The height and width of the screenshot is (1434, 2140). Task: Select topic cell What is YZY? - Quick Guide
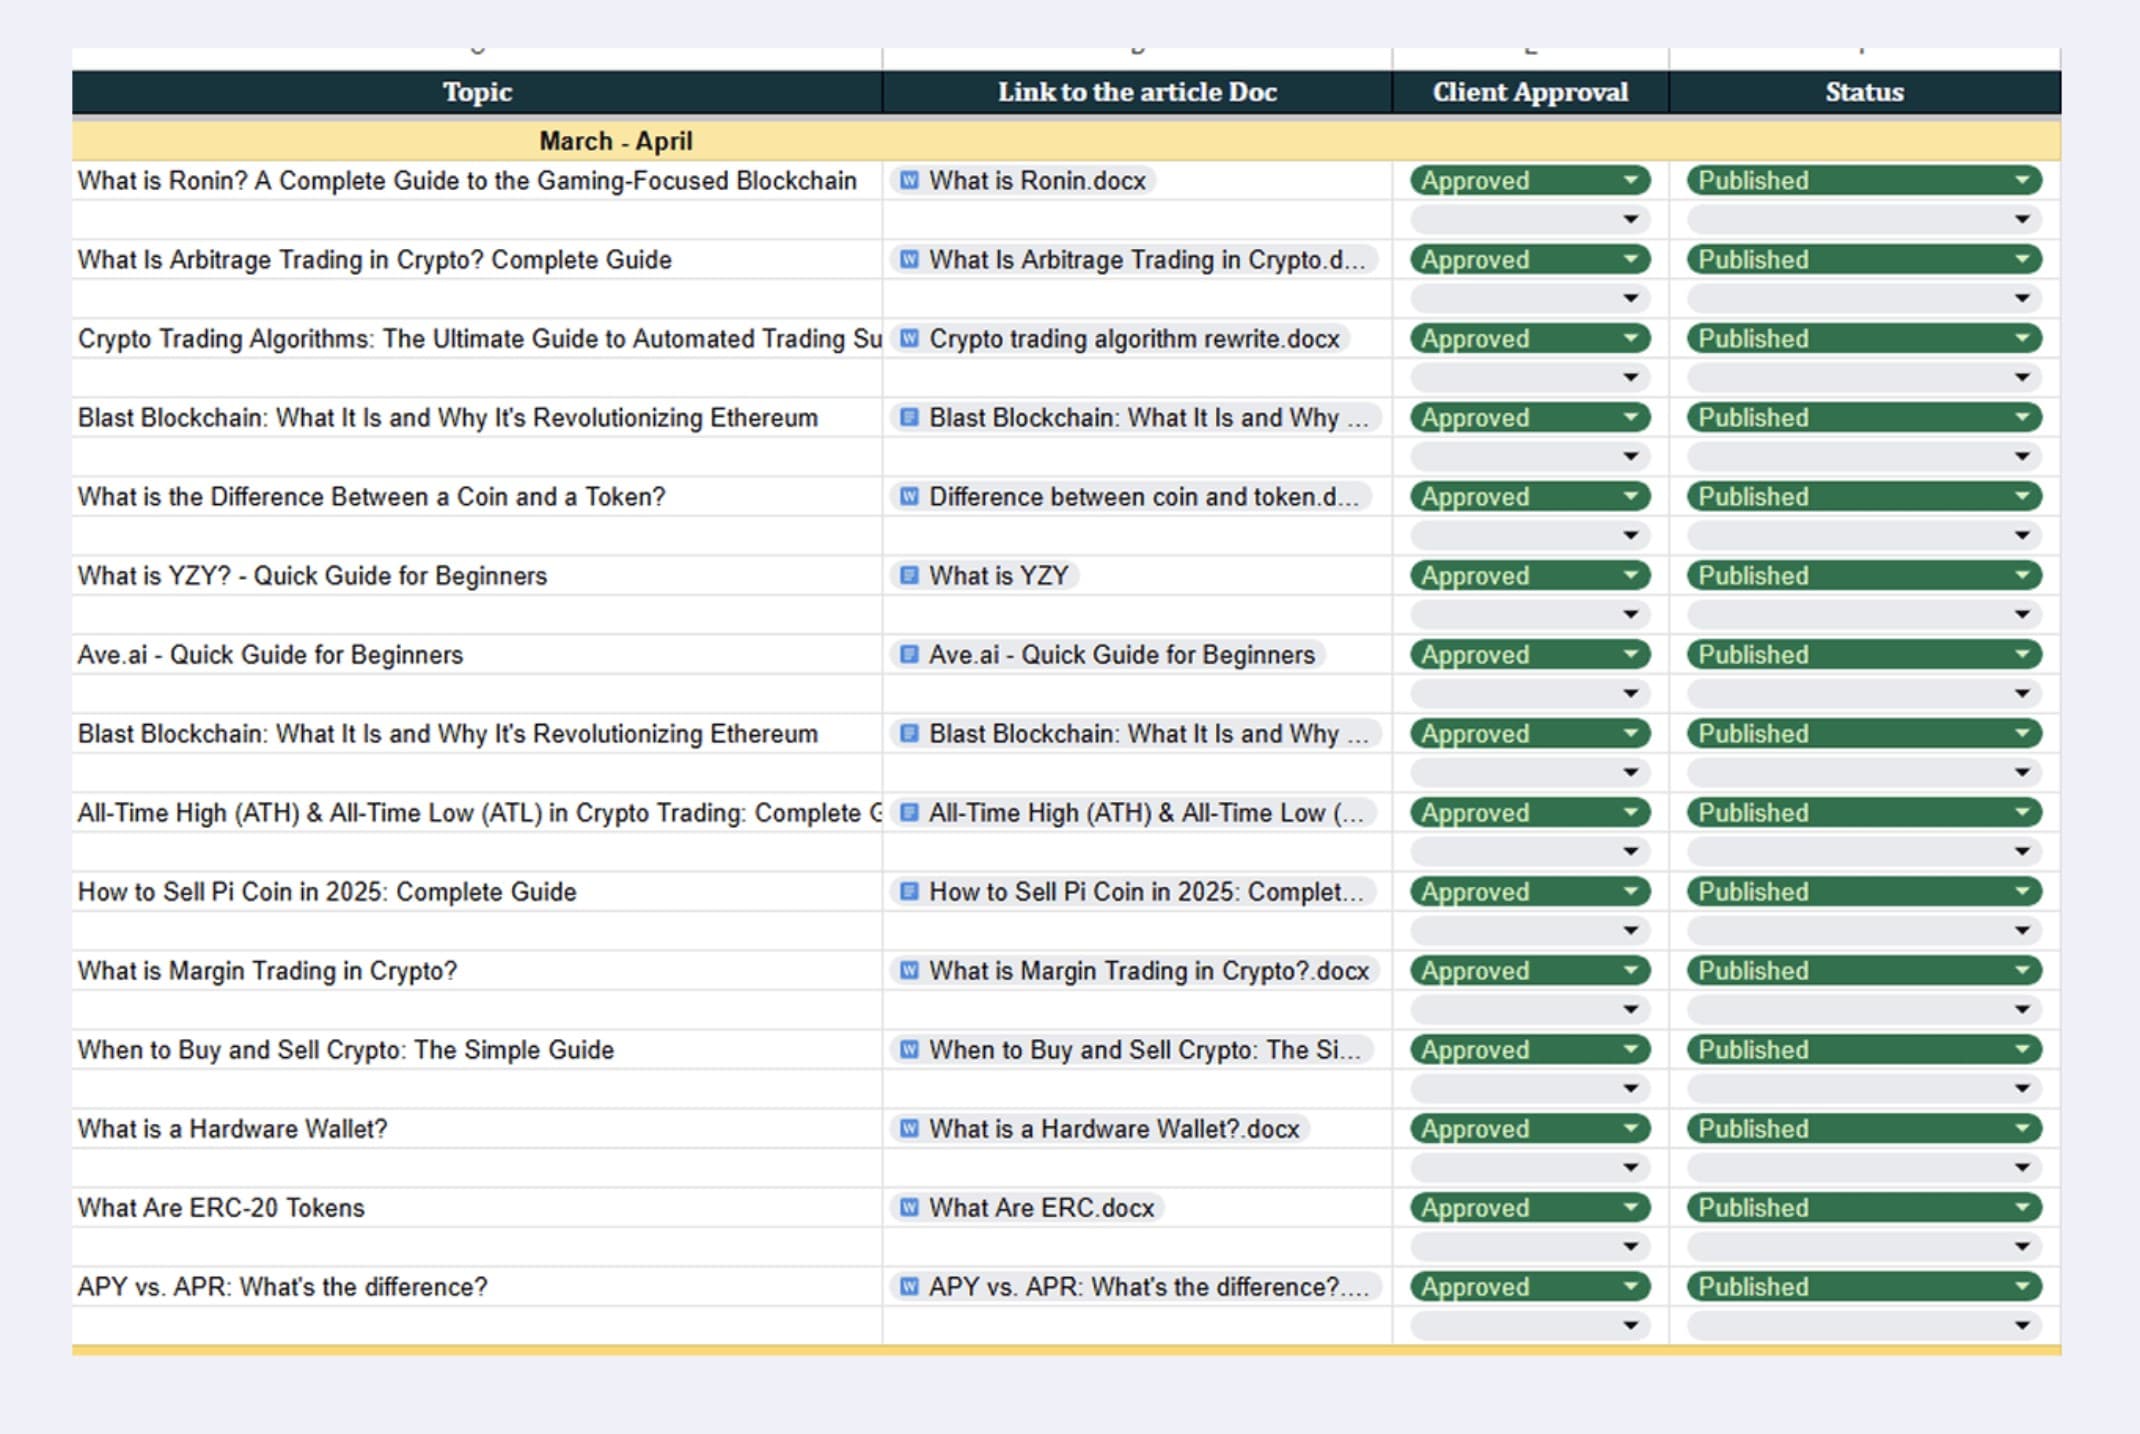coord(477,576)
